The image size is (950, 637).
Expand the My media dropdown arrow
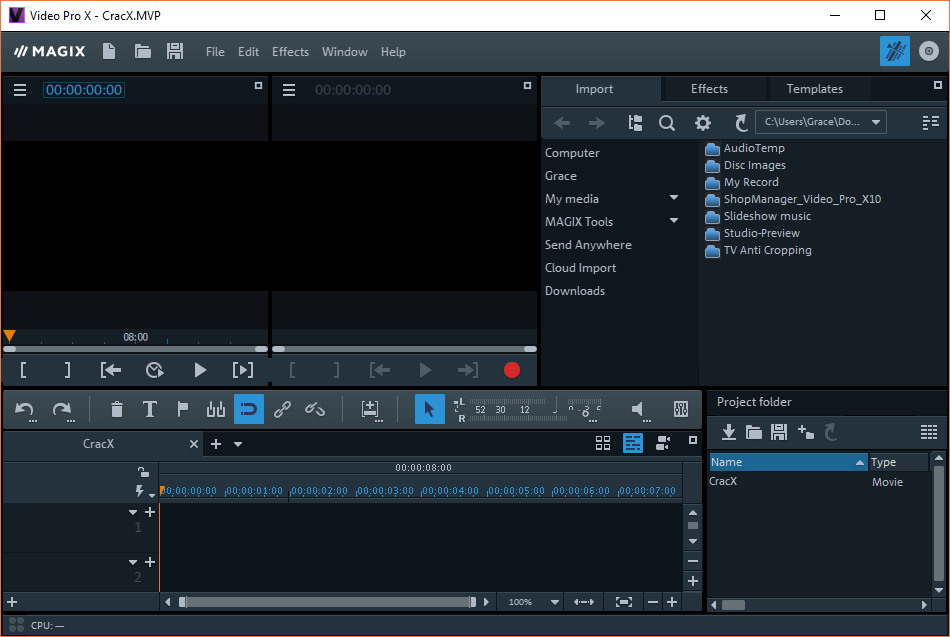(x=674, y=198)
